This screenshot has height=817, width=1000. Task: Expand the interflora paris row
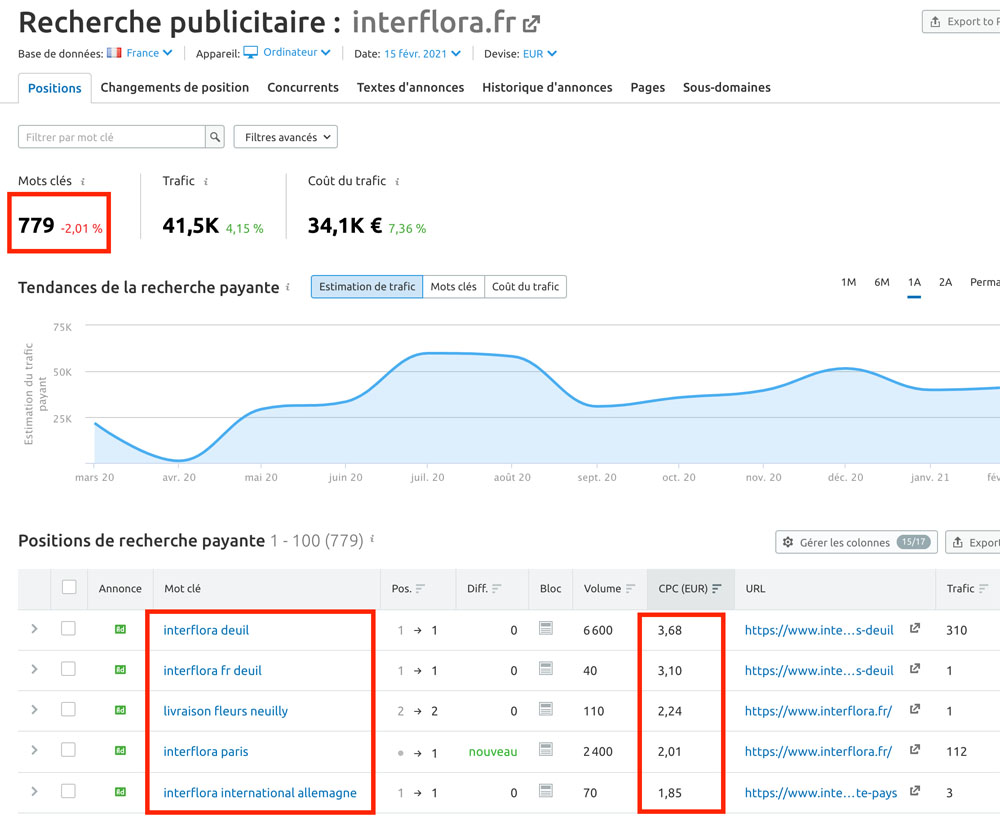(34, 750)
